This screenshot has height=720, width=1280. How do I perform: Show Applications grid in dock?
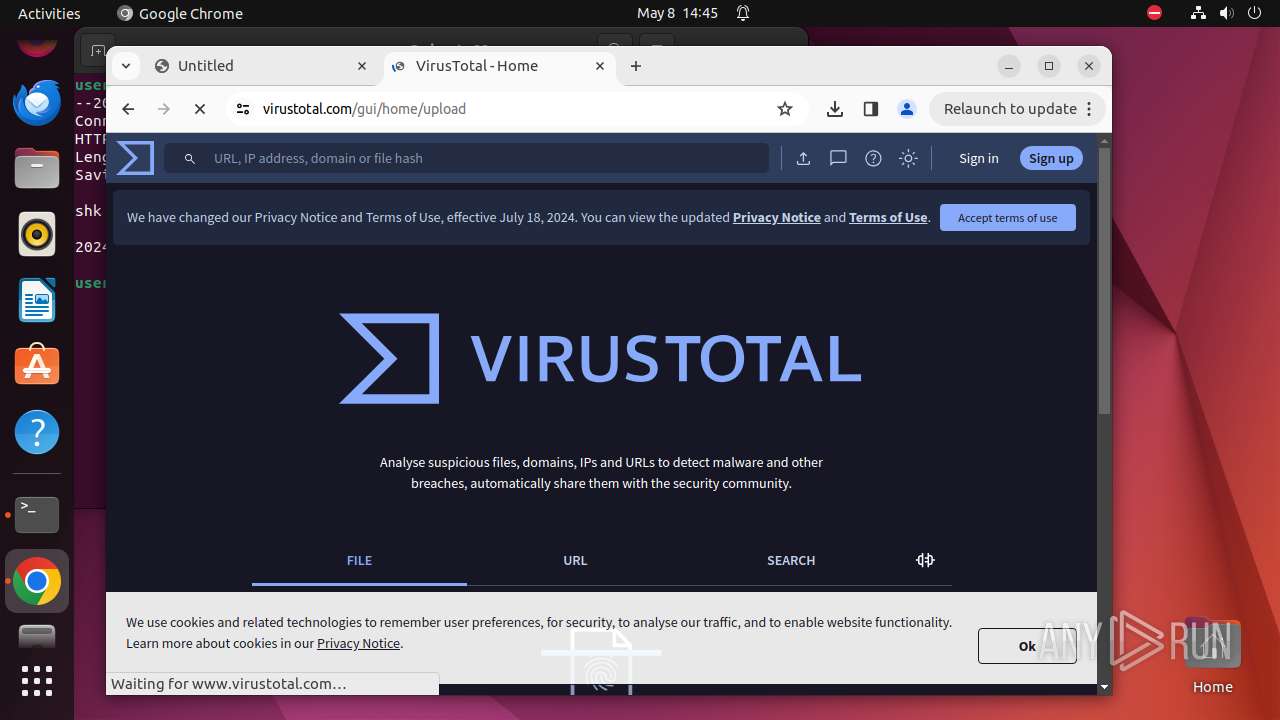pyautogui.click(x=37, y=680)
